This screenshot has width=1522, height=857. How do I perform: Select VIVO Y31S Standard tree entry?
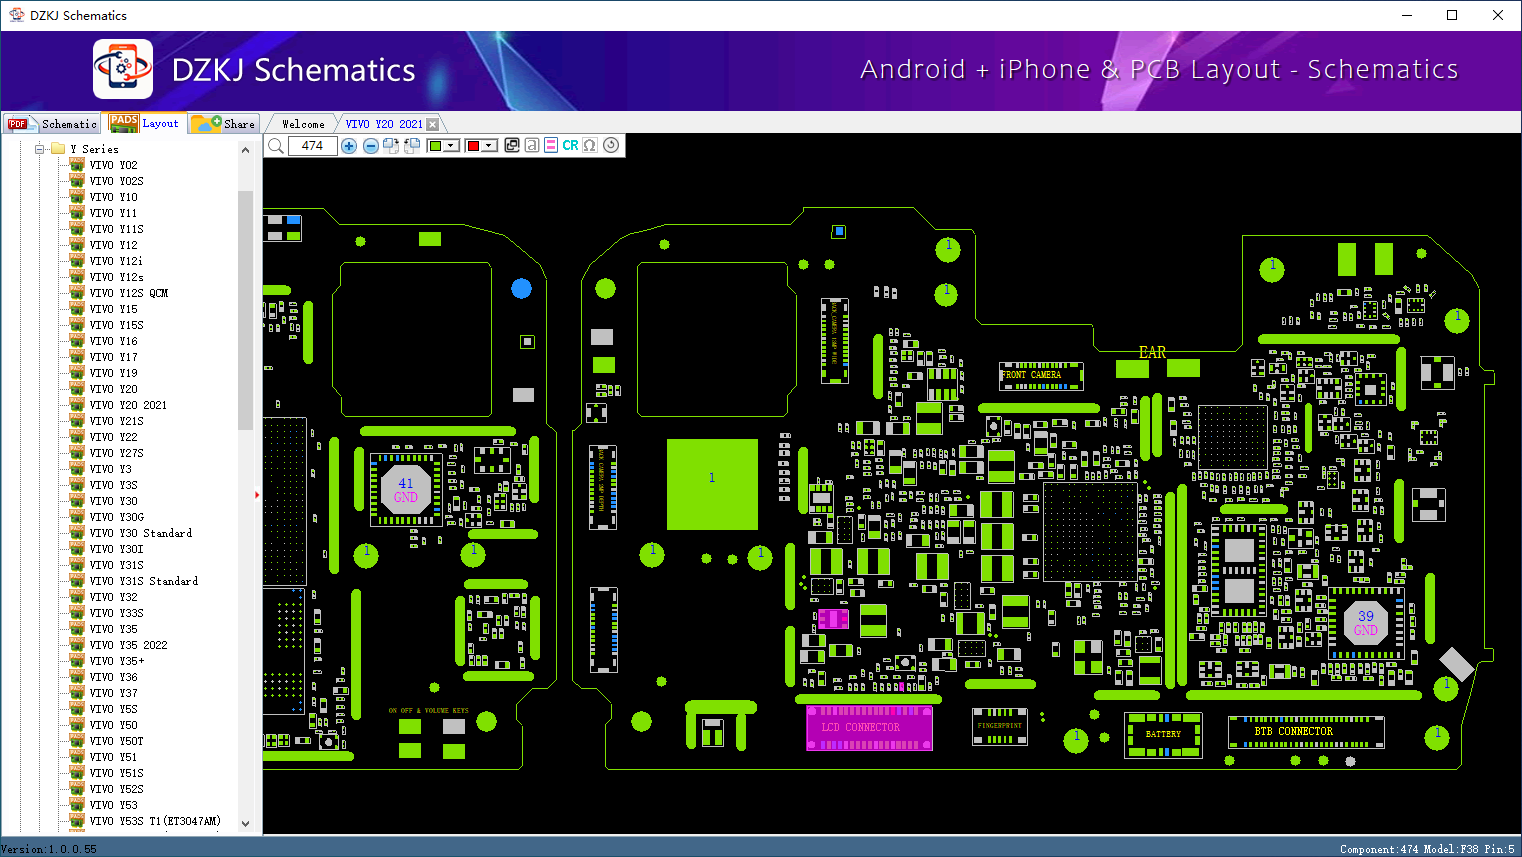tap(144, 581)
